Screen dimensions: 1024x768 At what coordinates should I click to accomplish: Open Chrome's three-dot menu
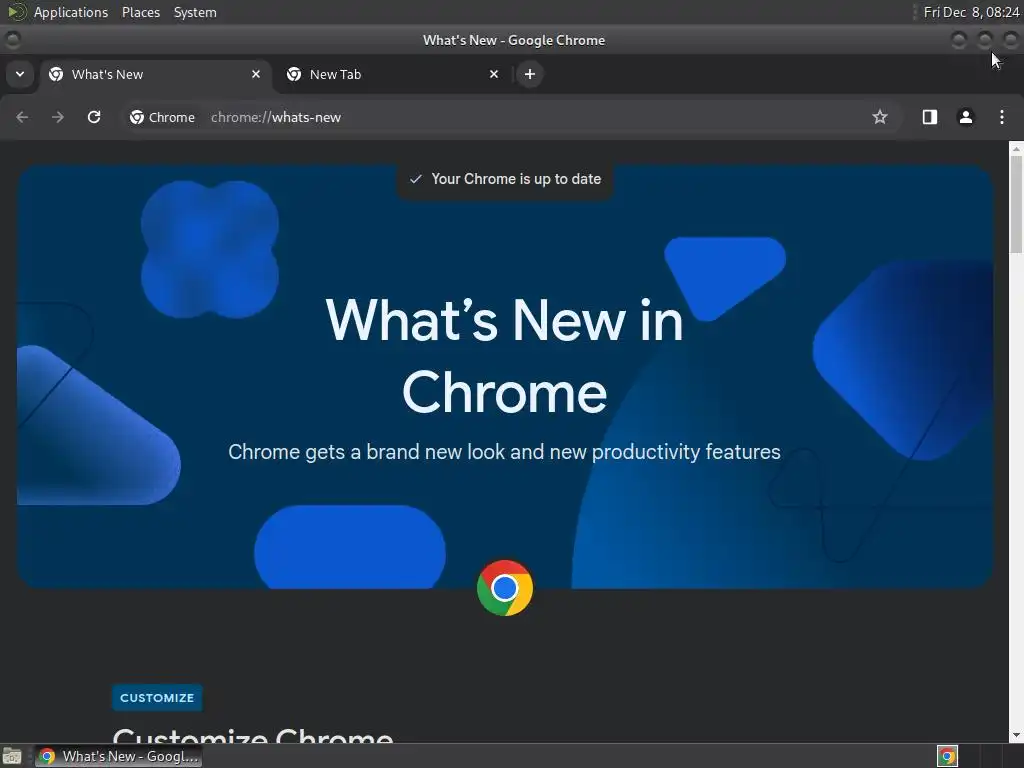pos(1001,117)
